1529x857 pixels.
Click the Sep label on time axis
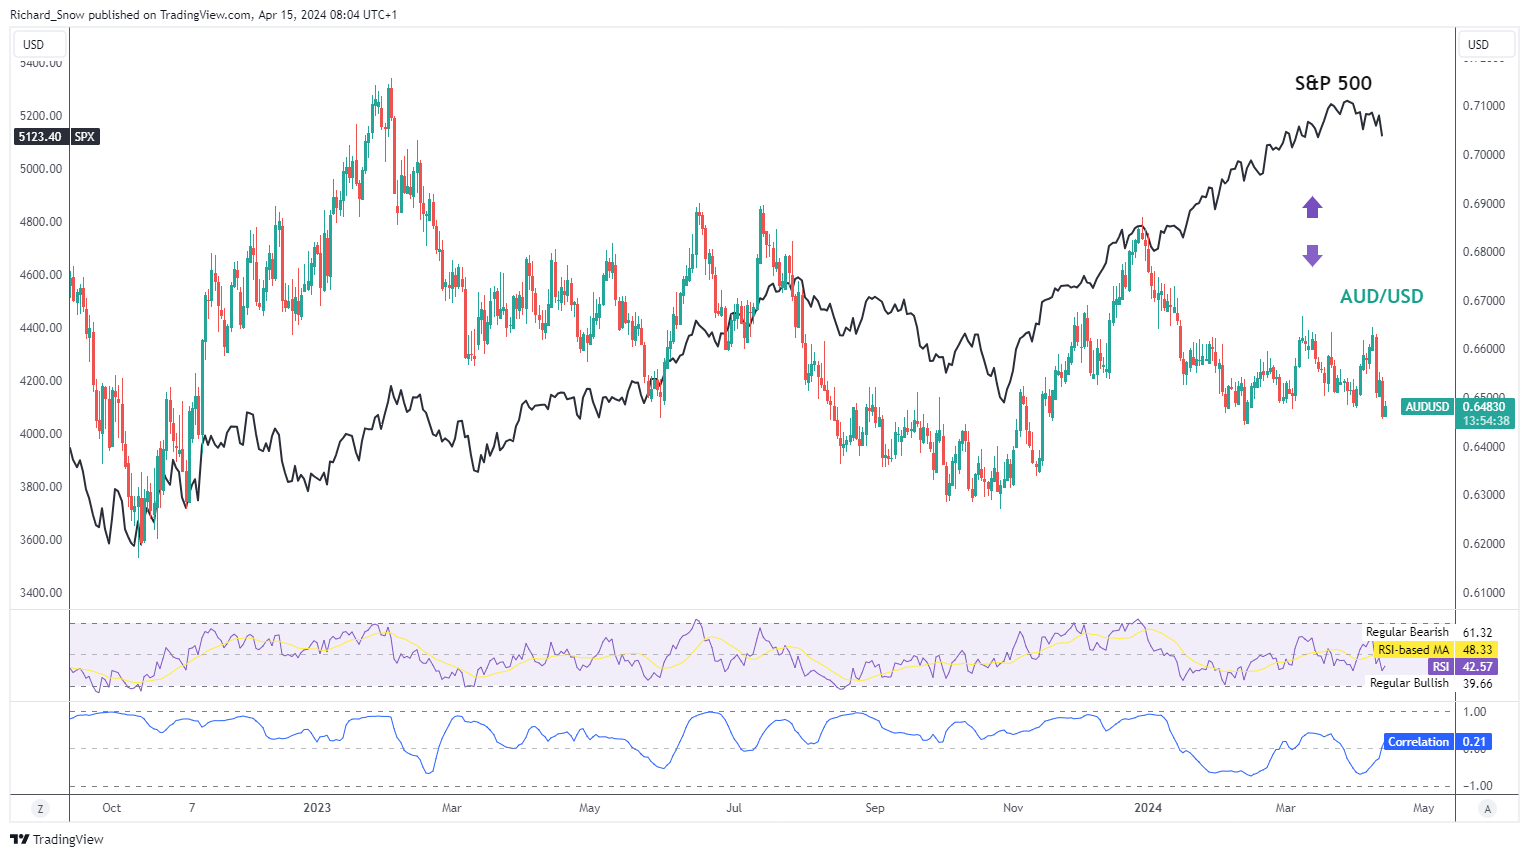875,808
